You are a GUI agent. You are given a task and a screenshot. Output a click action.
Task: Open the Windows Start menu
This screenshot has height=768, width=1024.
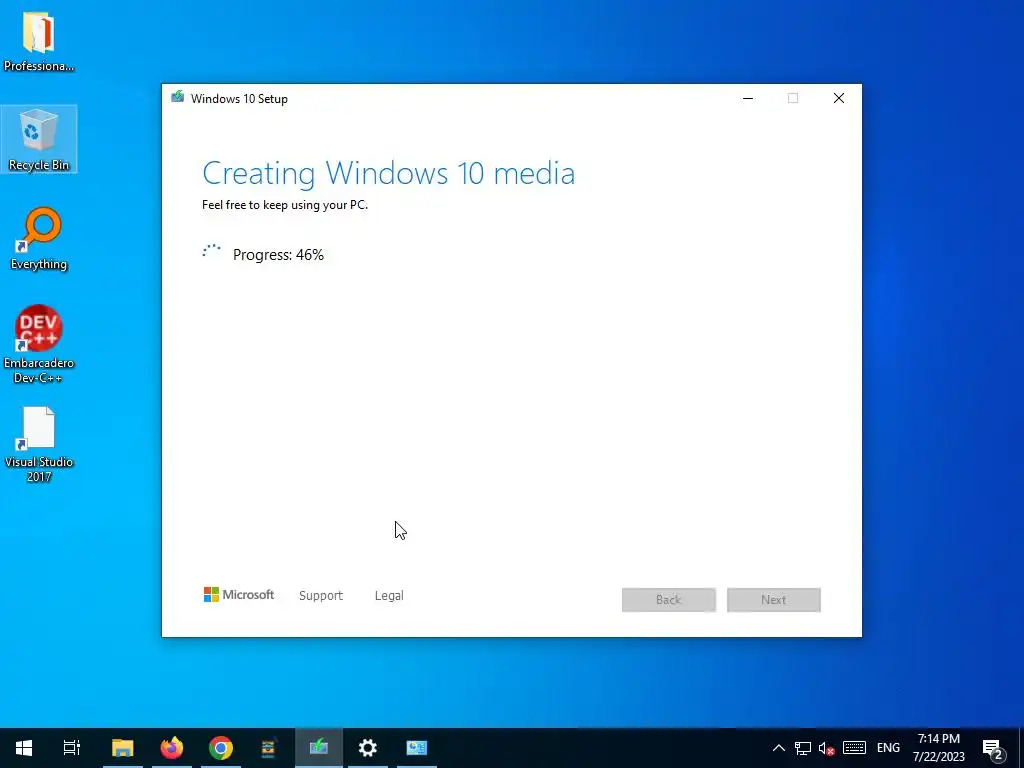(x=24, y=748)
